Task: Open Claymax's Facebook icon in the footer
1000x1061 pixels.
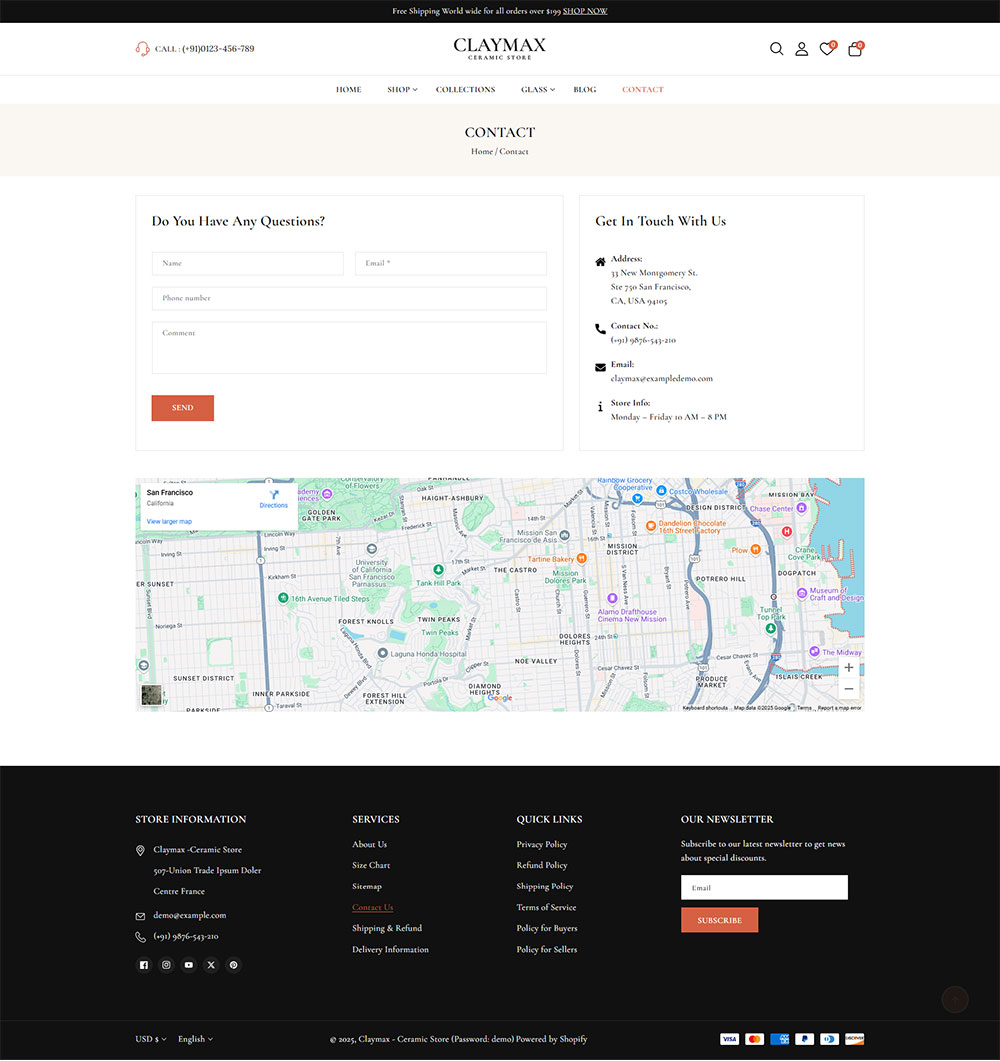Action: click(143, 964)
